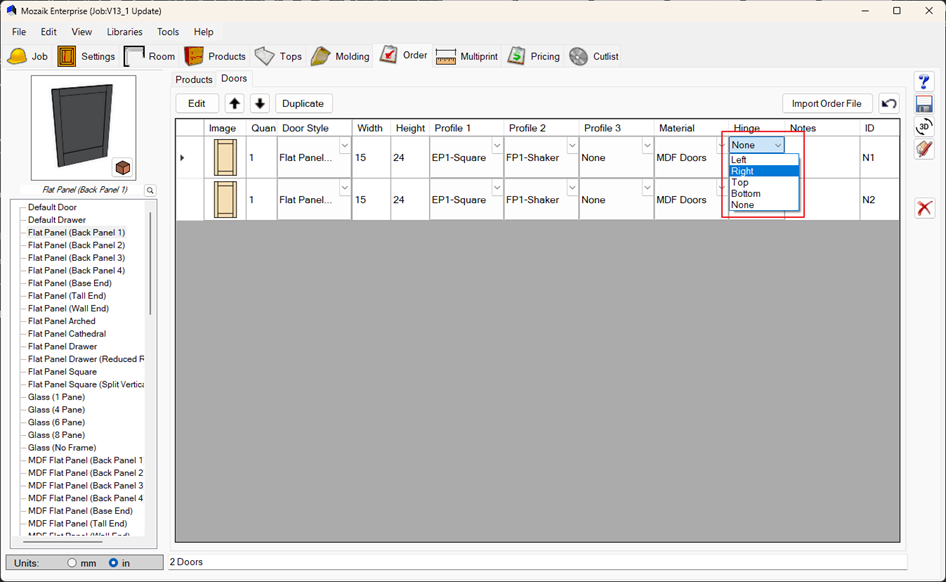Open Profile 2 dropdown in row N1

click(572, 146)
